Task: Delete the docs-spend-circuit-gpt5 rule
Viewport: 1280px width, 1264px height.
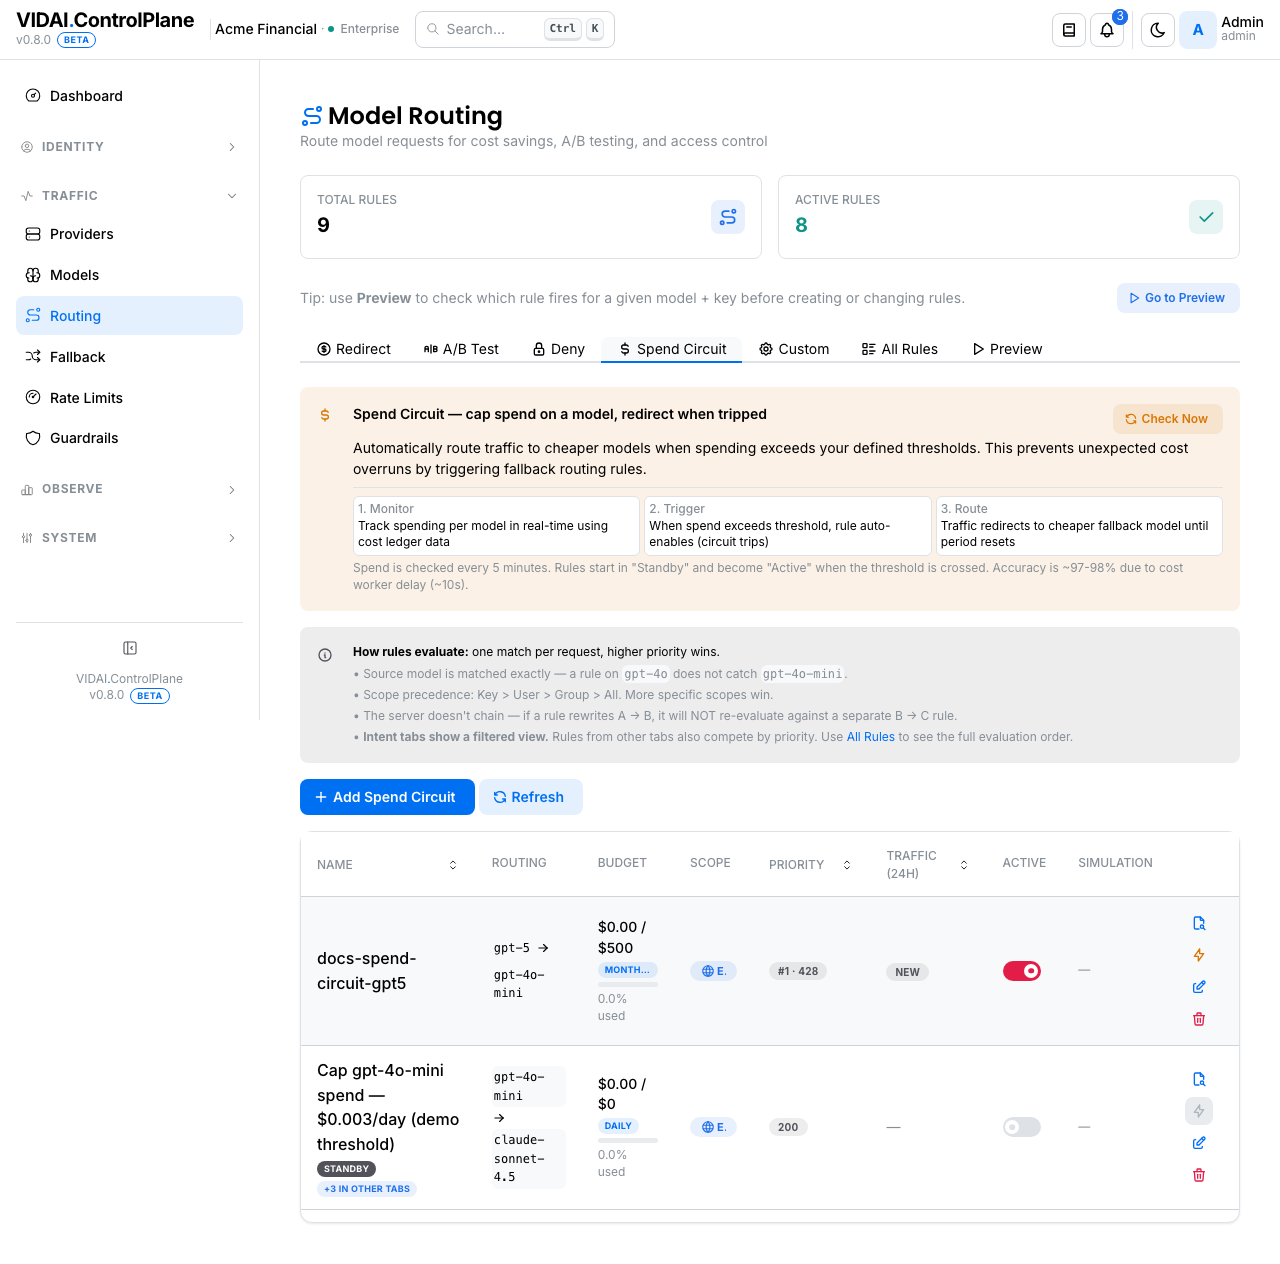Action: [x=1199, y=1019]
